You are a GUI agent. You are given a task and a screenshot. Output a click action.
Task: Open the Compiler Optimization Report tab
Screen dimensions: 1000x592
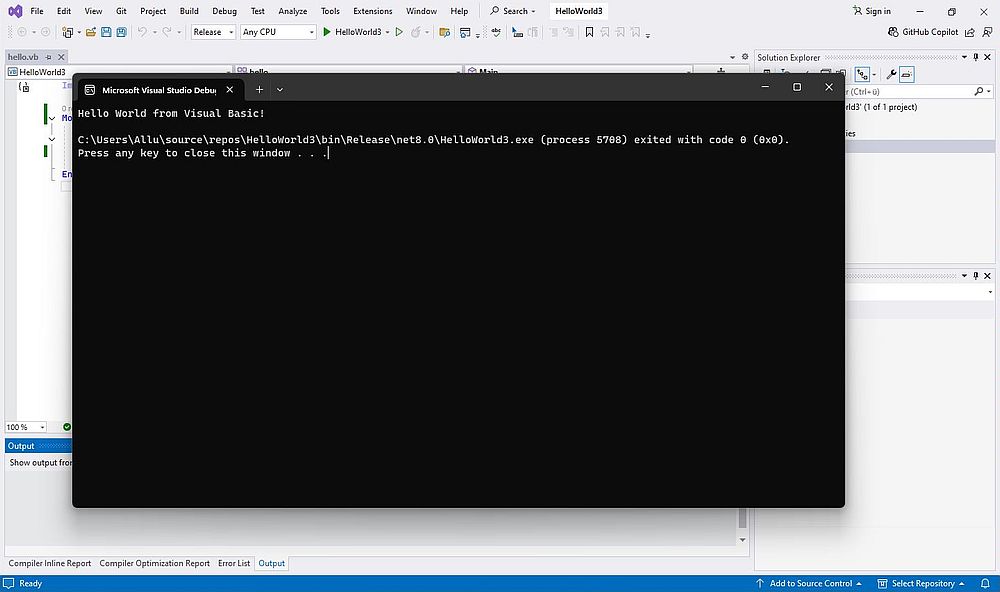[154, 563]
